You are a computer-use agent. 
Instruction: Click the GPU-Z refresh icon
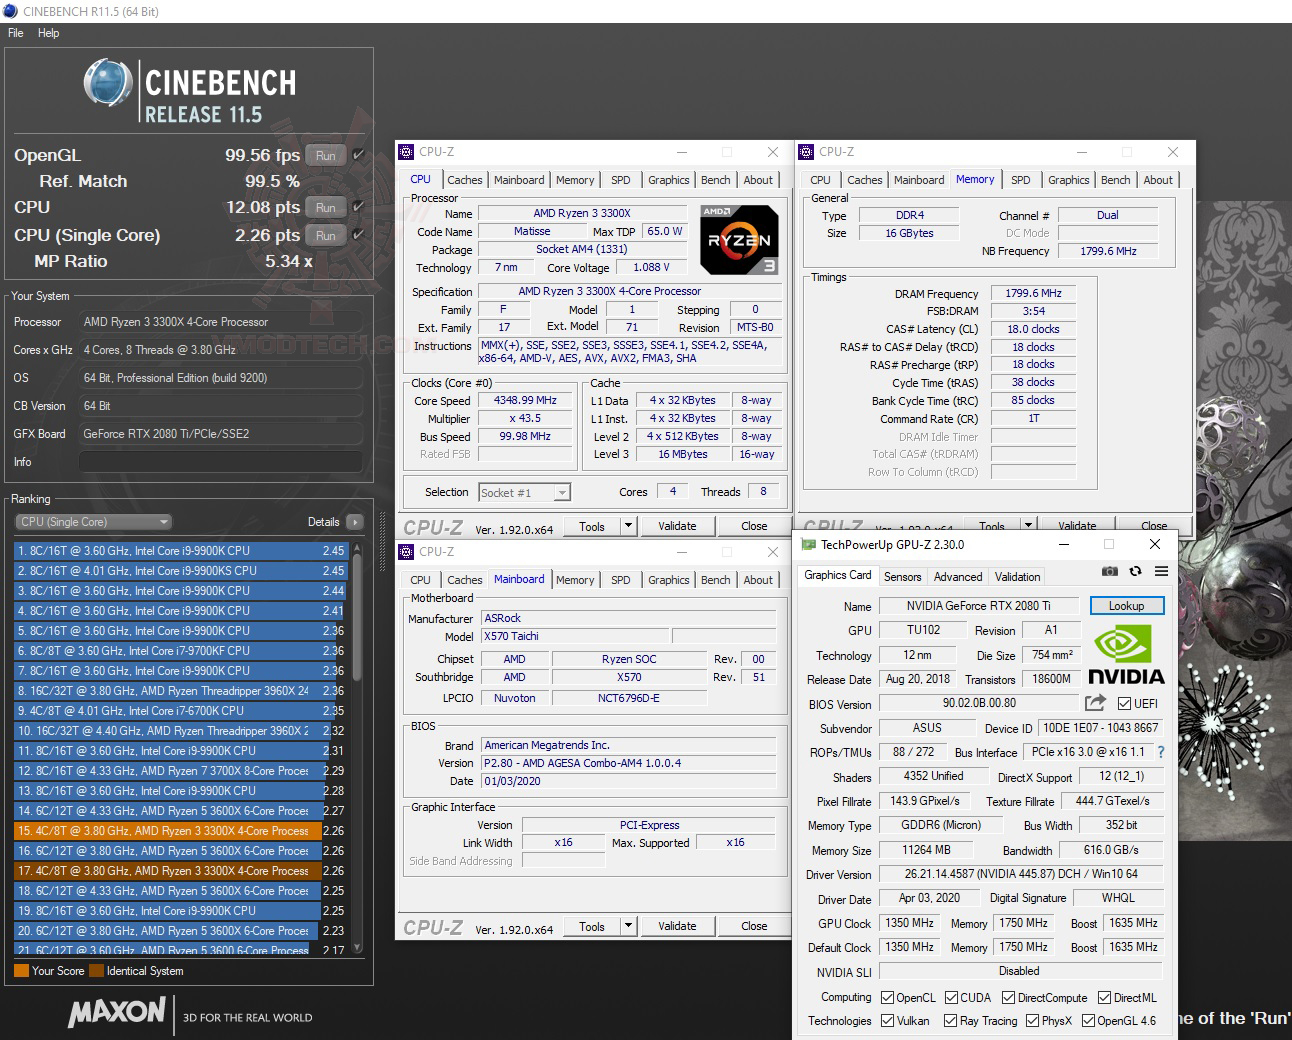(x=1135, y=571)
